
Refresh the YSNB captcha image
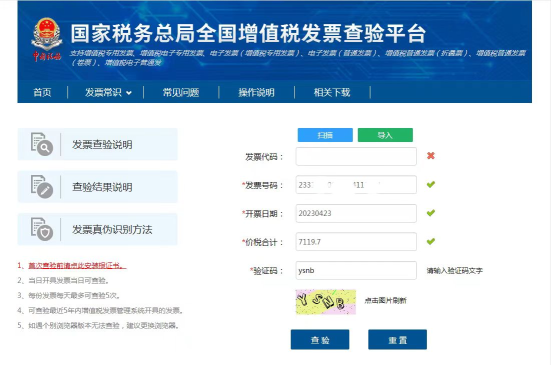[x=326, y=302]
